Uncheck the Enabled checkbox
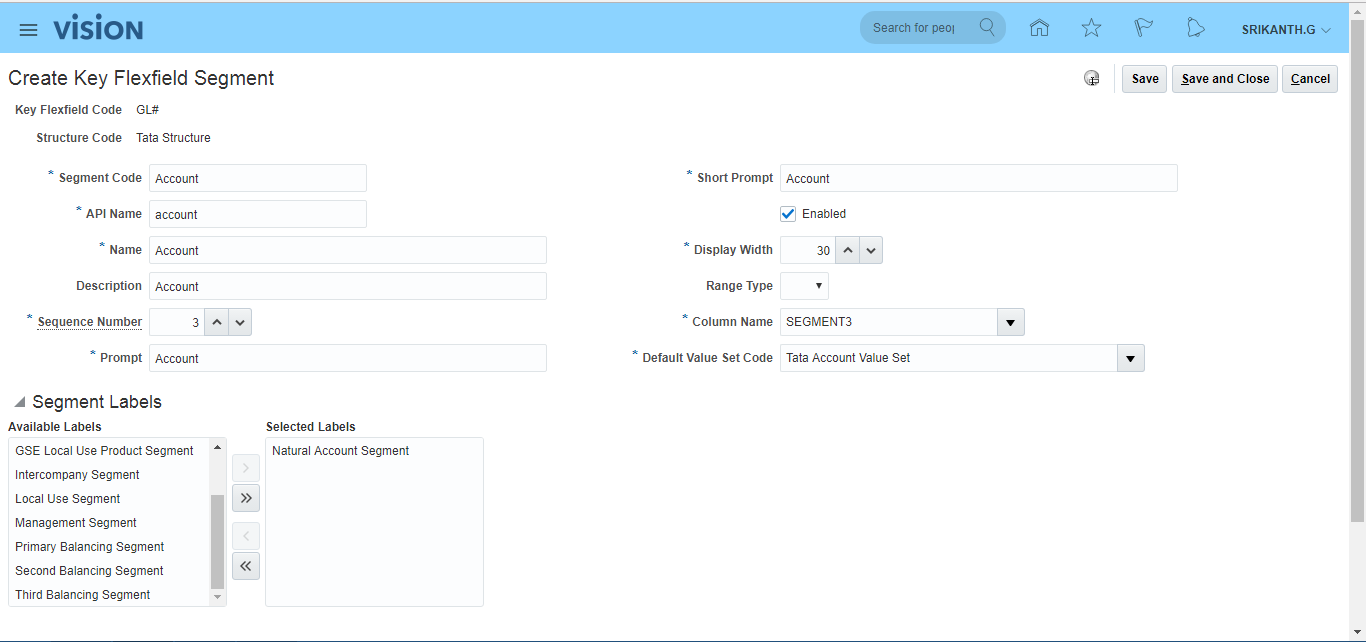 [x=788, y=214]
